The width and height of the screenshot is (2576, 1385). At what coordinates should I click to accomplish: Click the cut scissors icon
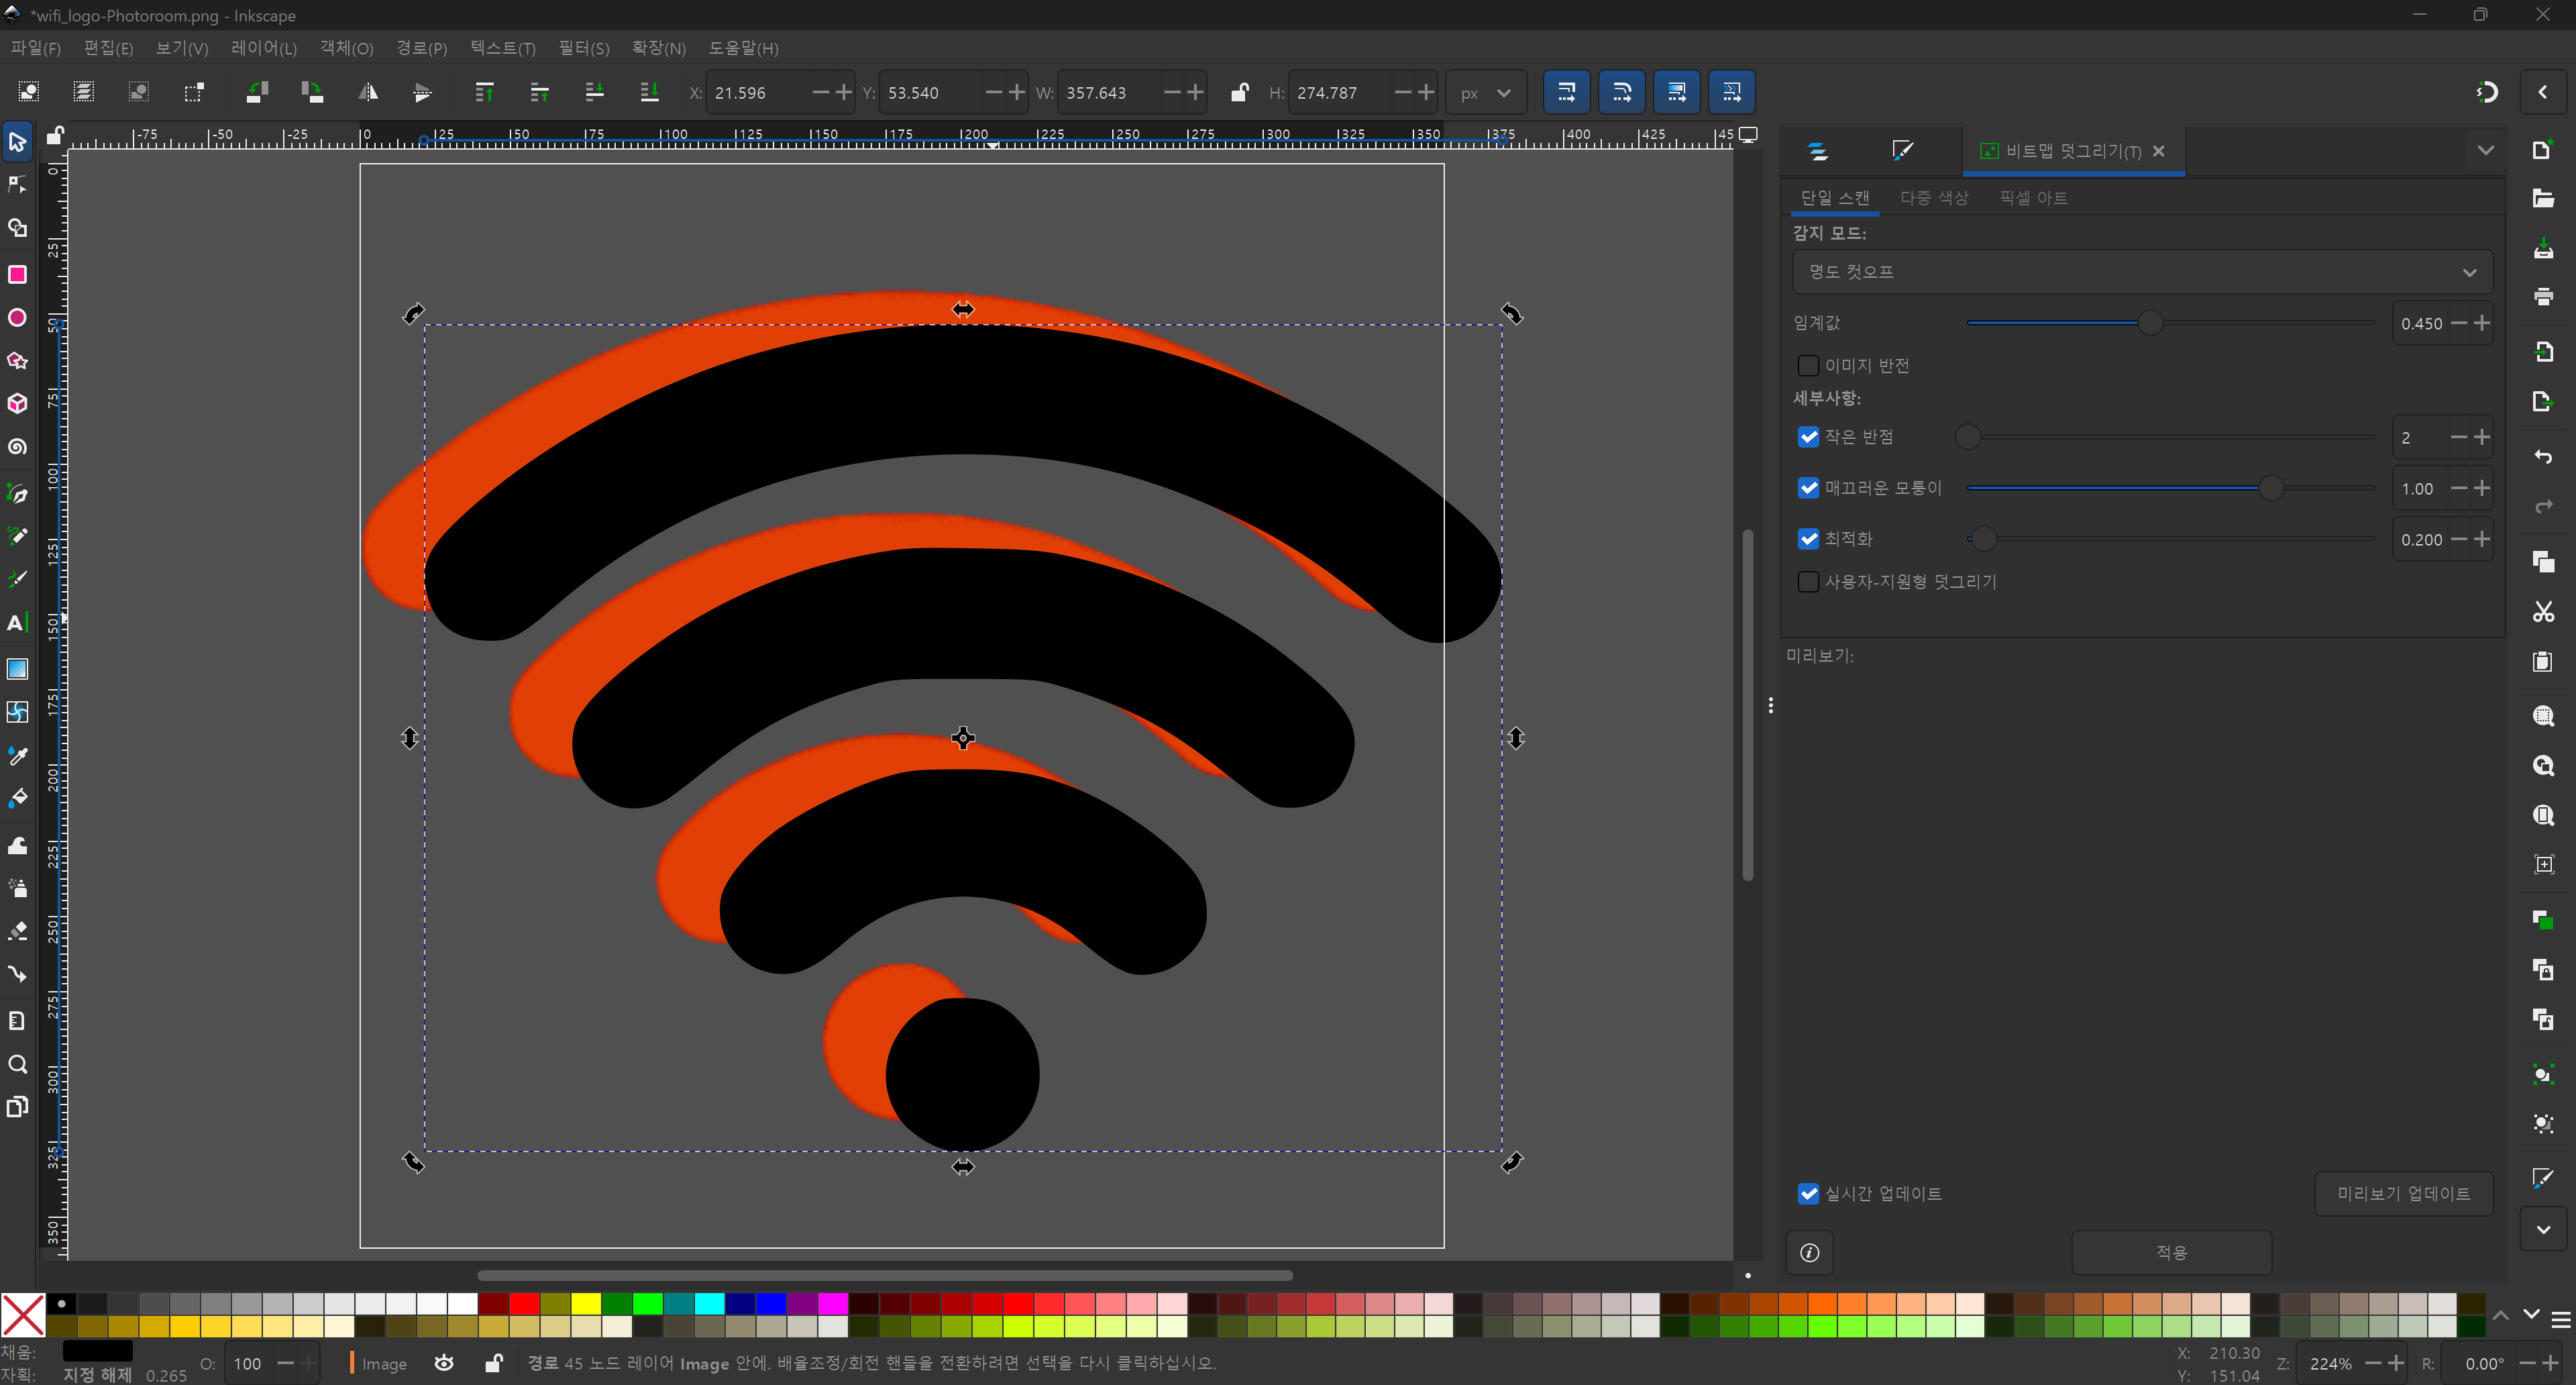(2543, 612)
